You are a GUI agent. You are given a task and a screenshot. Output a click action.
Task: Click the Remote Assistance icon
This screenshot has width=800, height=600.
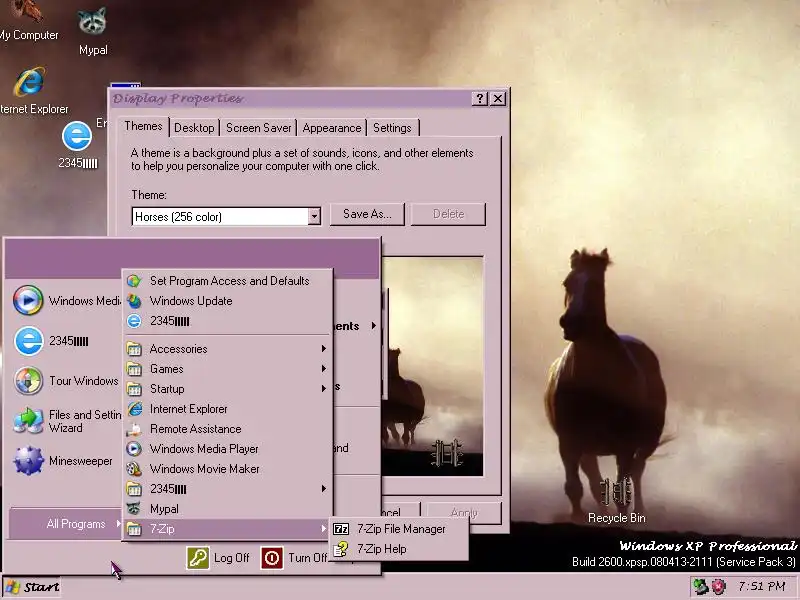coord(134,429)
